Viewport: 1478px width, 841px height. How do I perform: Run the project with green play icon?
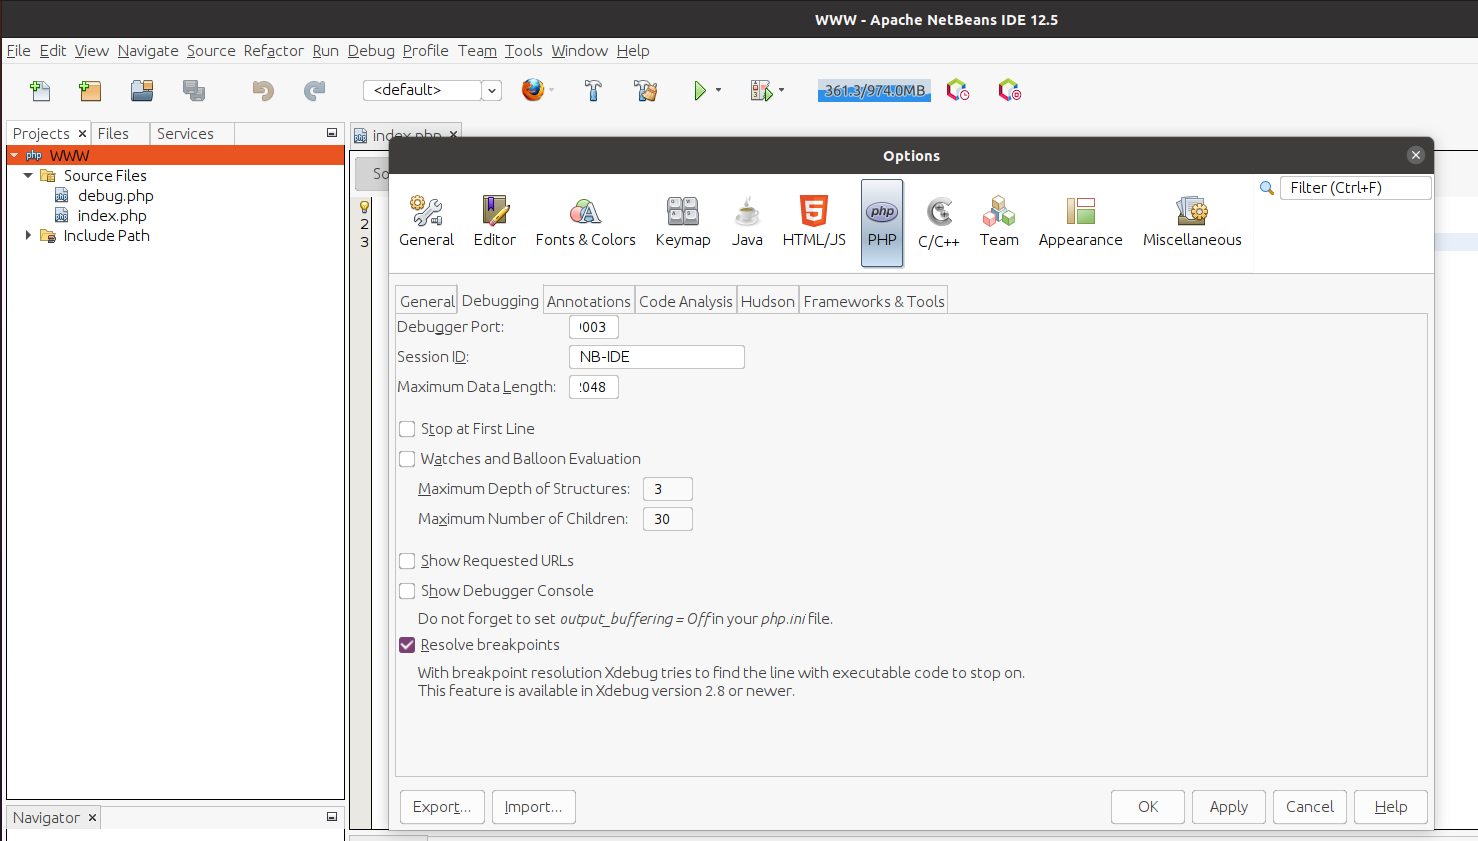click(700, 91)
